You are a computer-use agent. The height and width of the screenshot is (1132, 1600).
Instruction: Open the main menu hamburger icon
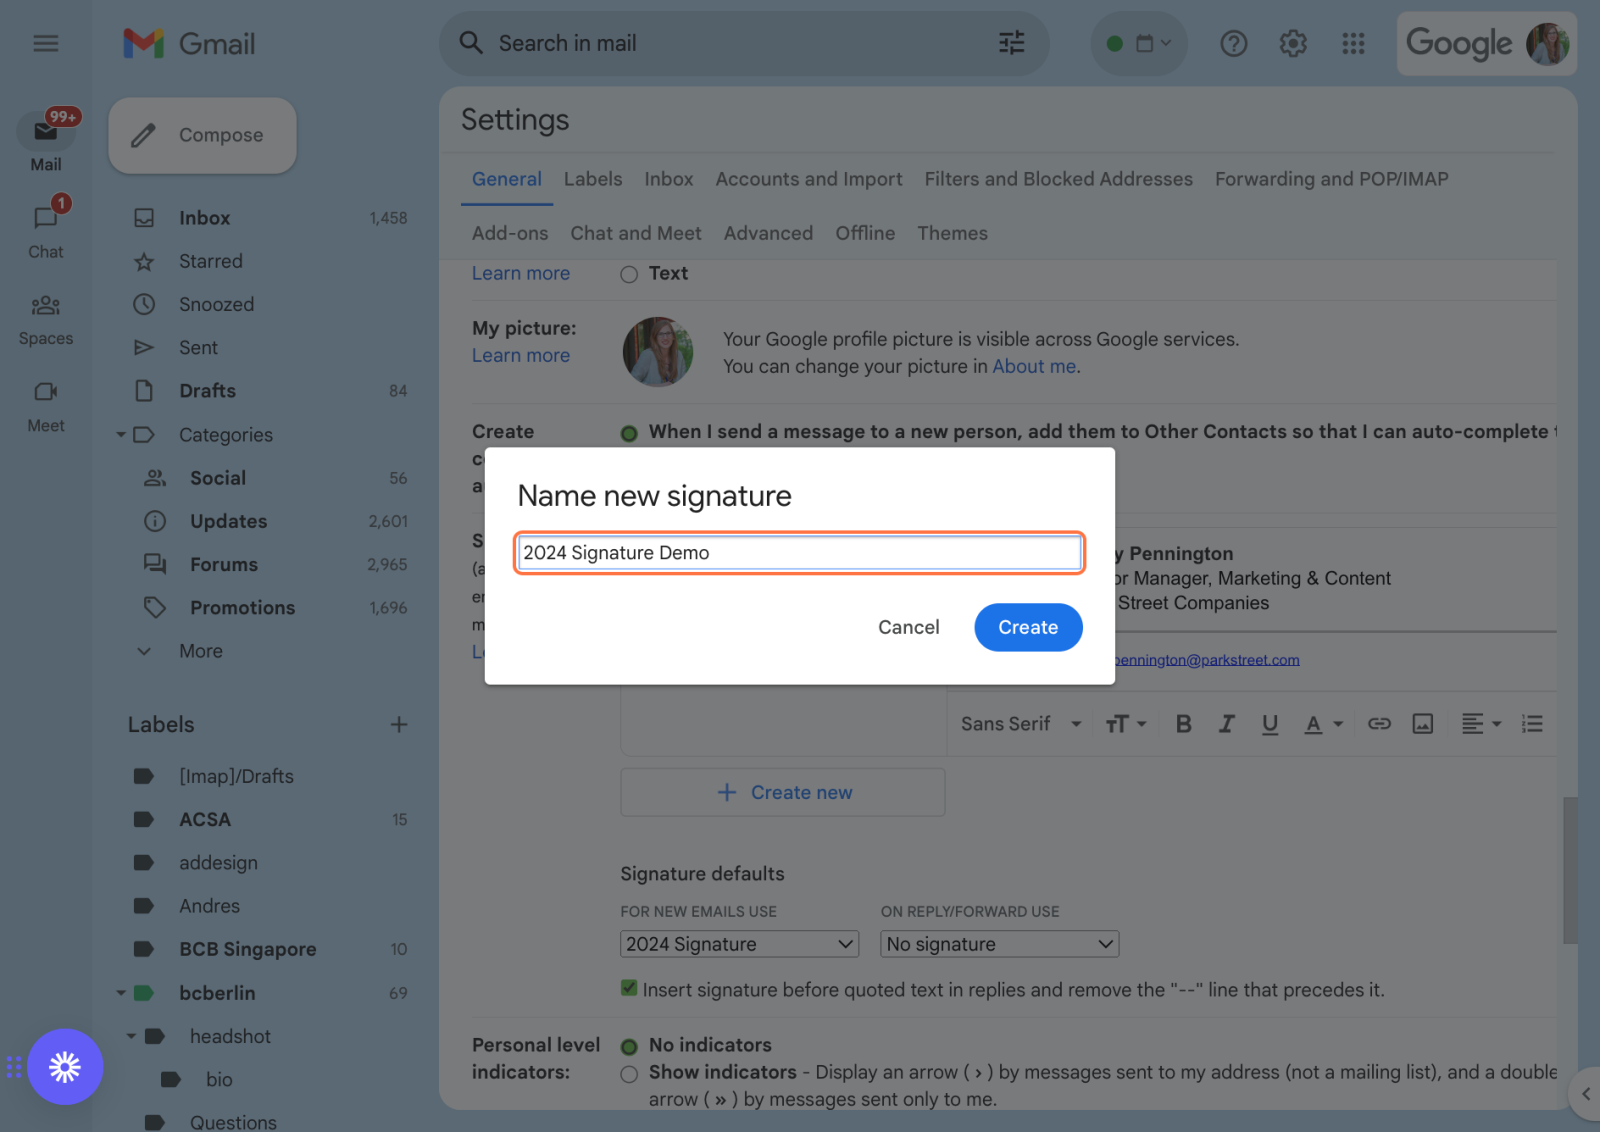coord(46,43)
